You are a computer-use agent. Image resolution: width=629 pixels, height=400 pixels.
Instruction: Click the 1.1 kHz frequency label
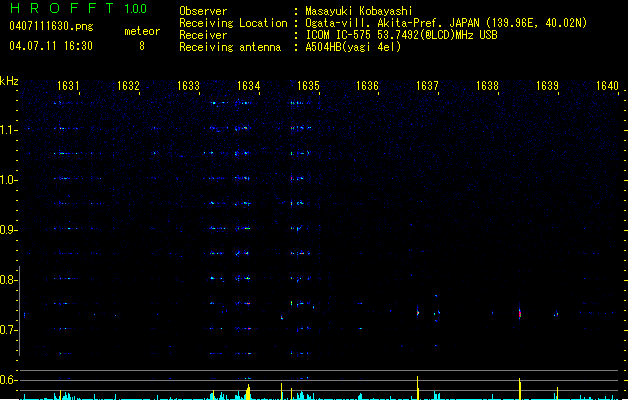point(8,130)
